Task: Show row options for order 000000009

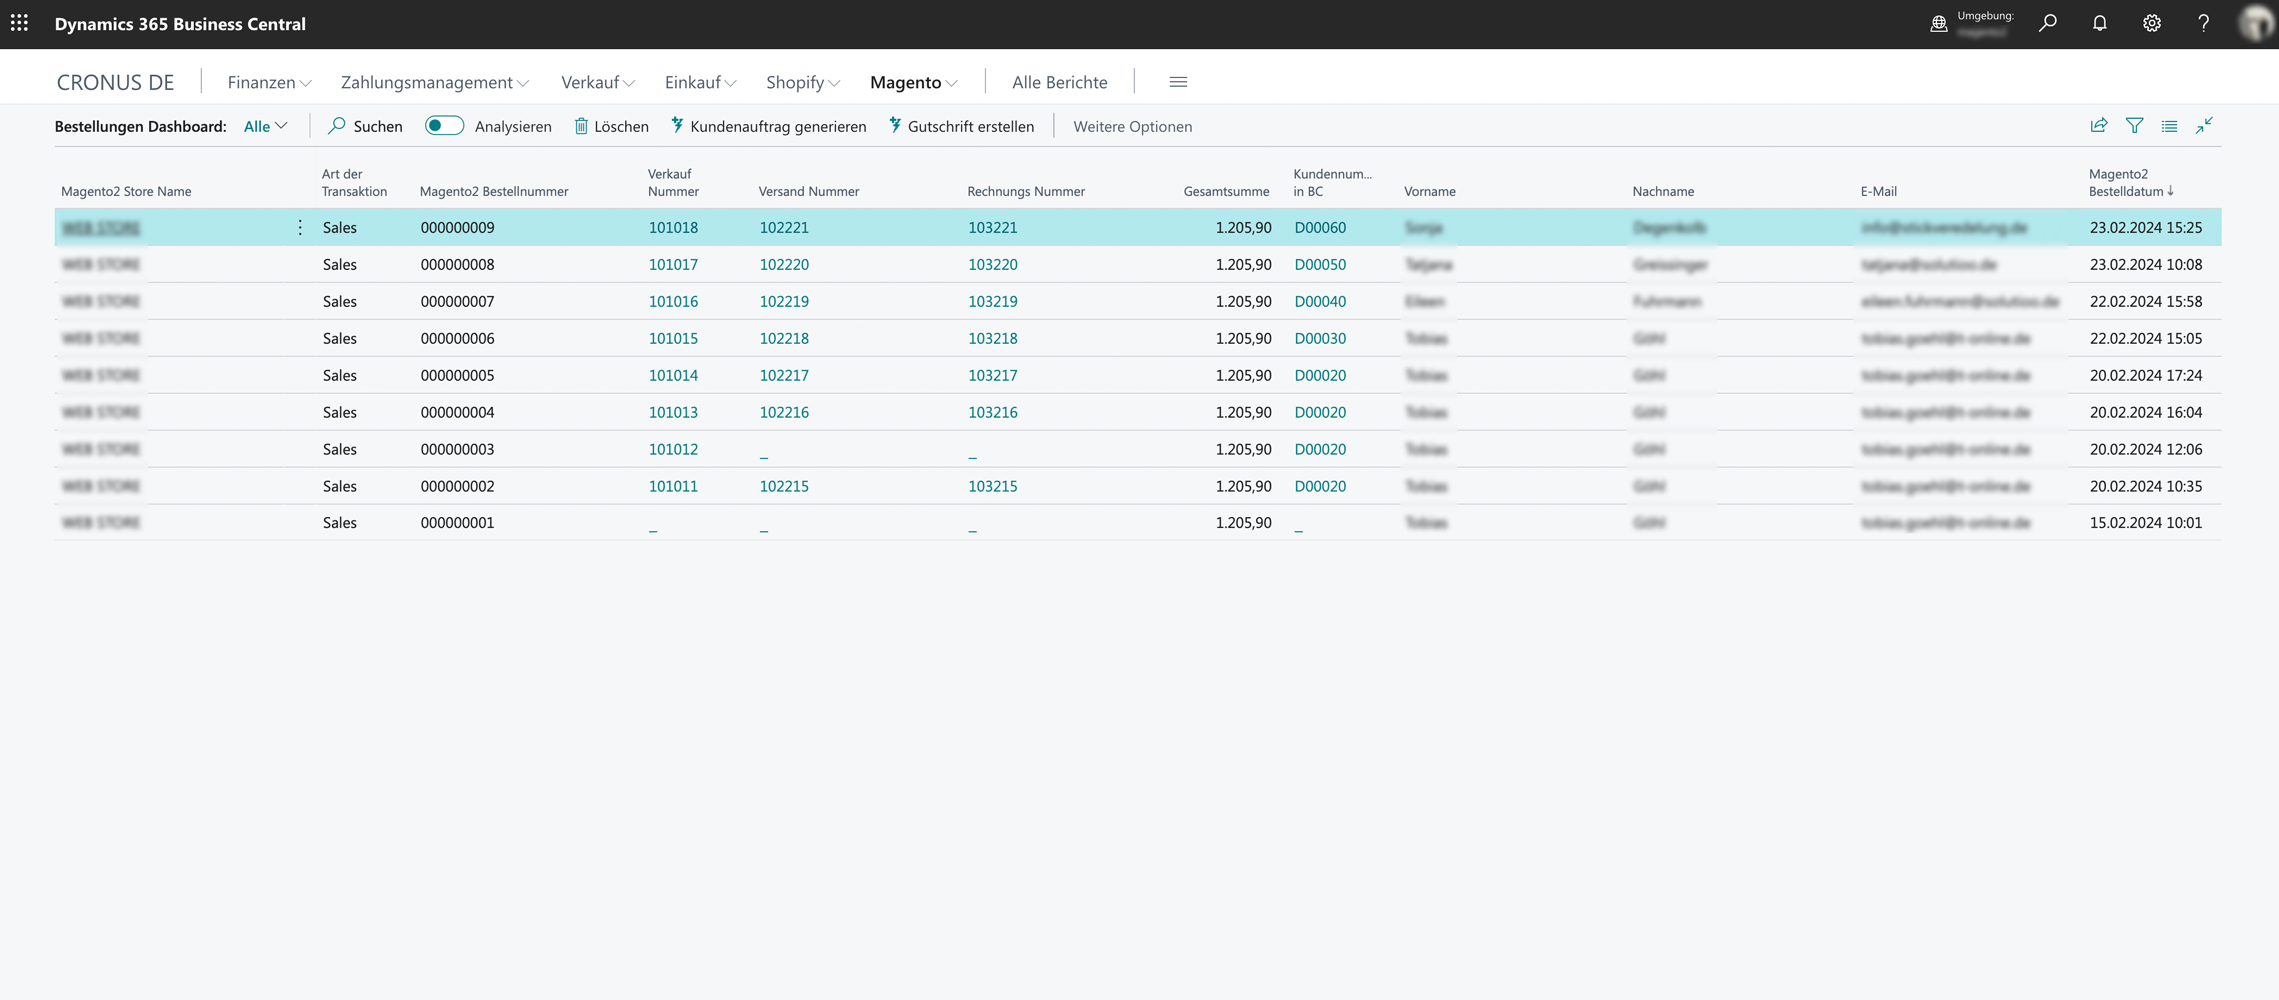Action: pyautogui.click(x=300, y=228)
